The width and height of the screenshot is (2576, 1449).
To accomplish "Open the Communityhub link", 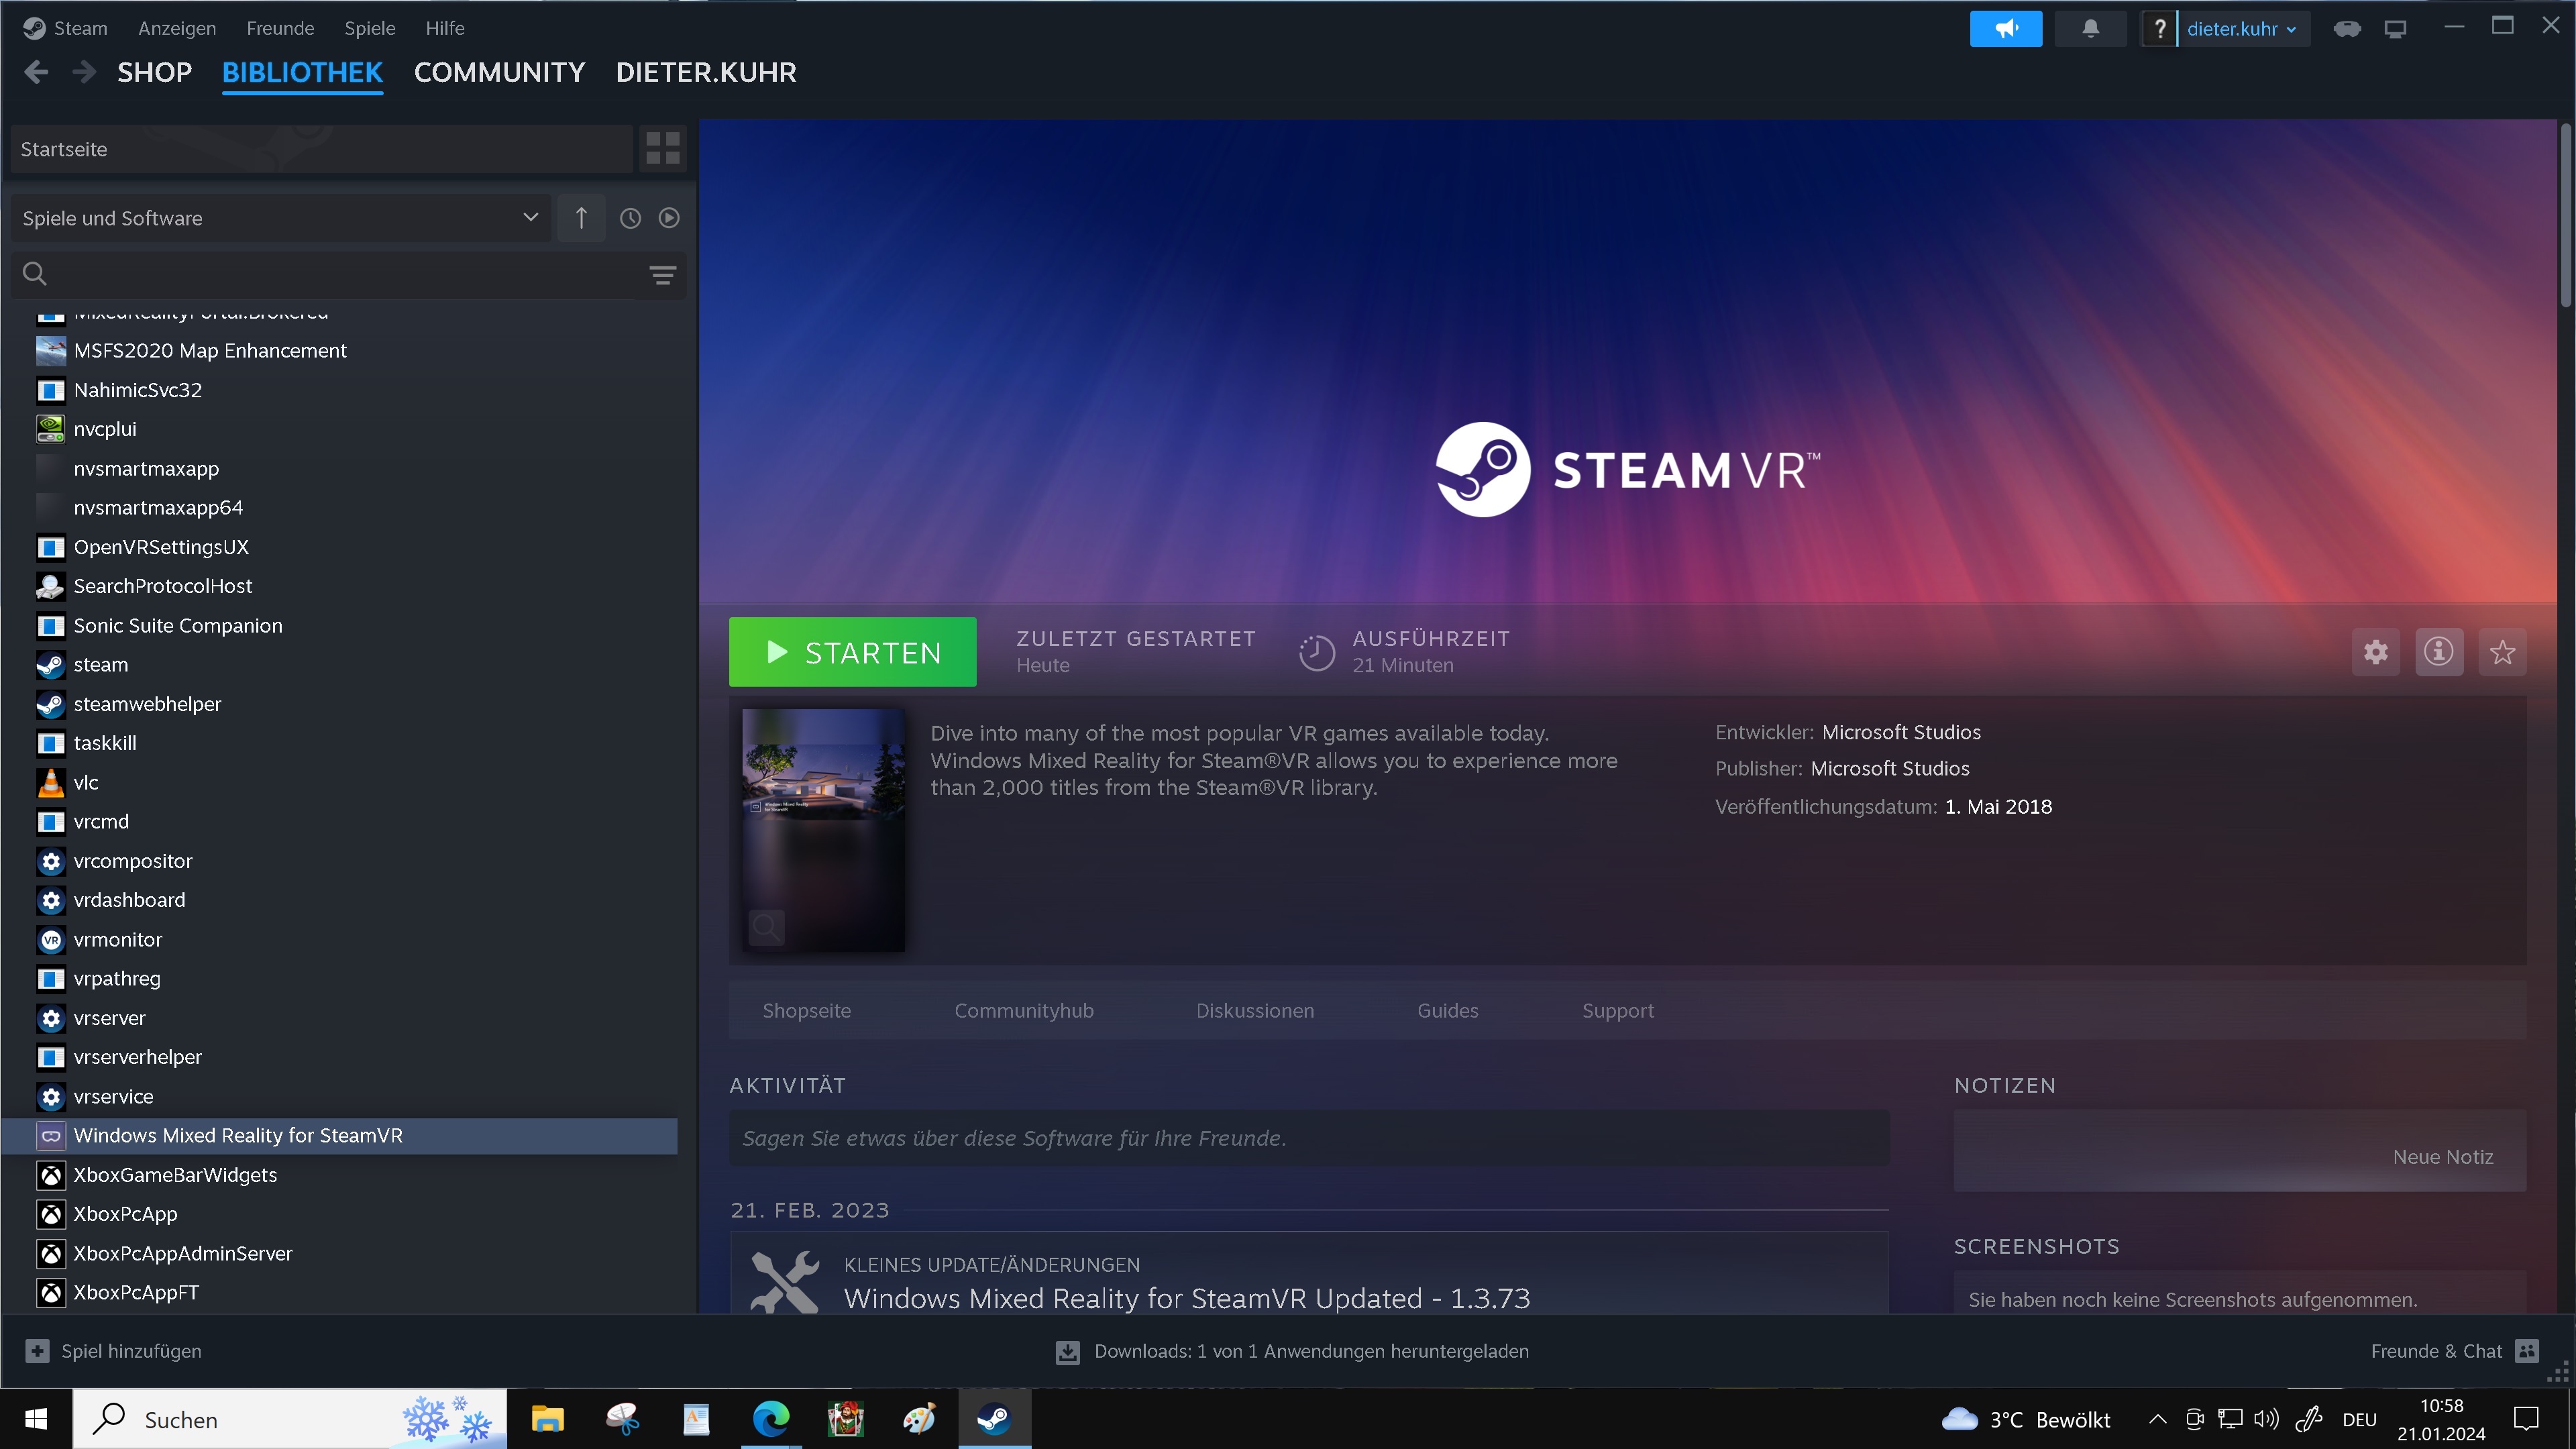I will [x=1024, y=1011].
